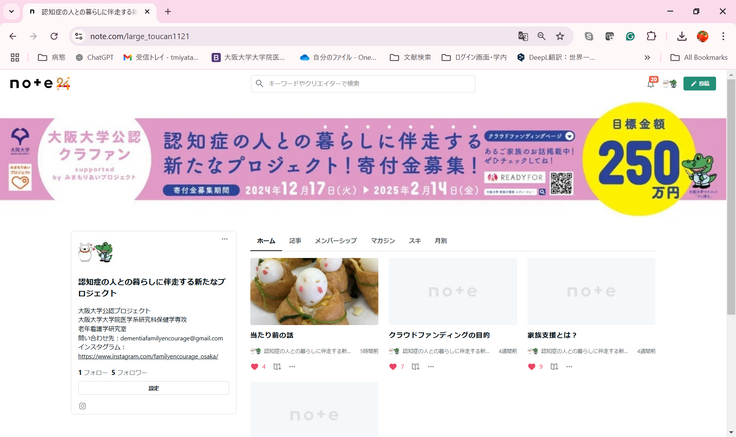736x437 pixels.
Task: Expand the hidden bookmarks overflow chevron
Action: pyautogui.click(x=647, y=57)
